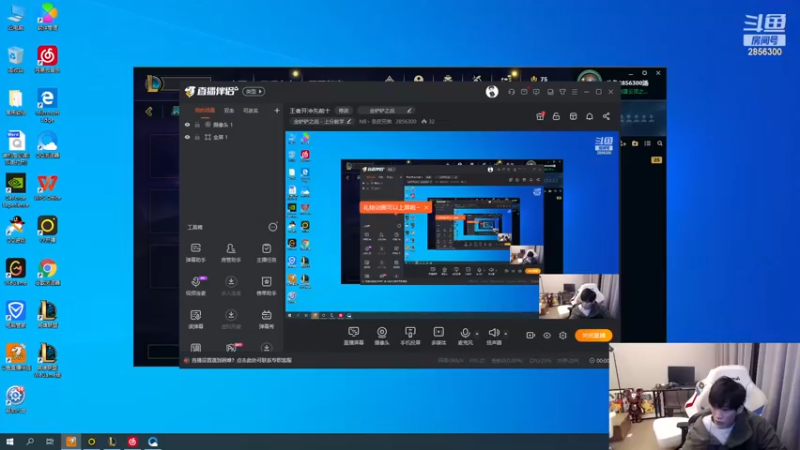Mute the speaker in bottom toolbar
Viewport: 800px width, 450px height.
(493, 336)
